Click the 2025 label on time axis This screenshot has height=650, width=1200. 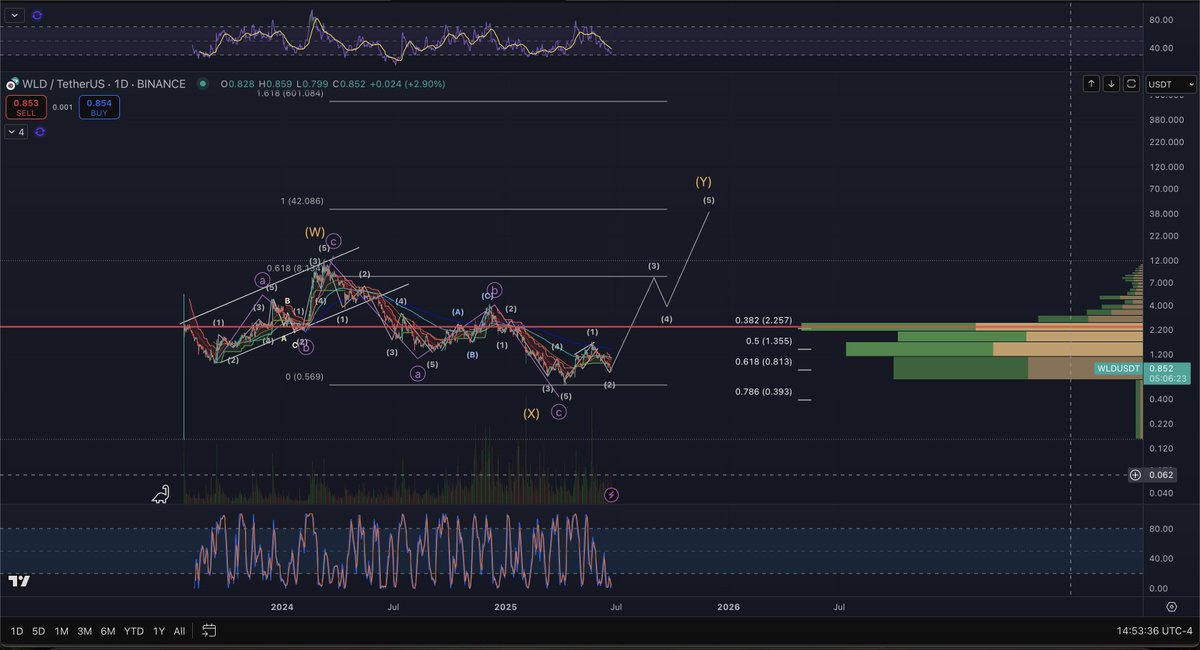pos(505,607)
